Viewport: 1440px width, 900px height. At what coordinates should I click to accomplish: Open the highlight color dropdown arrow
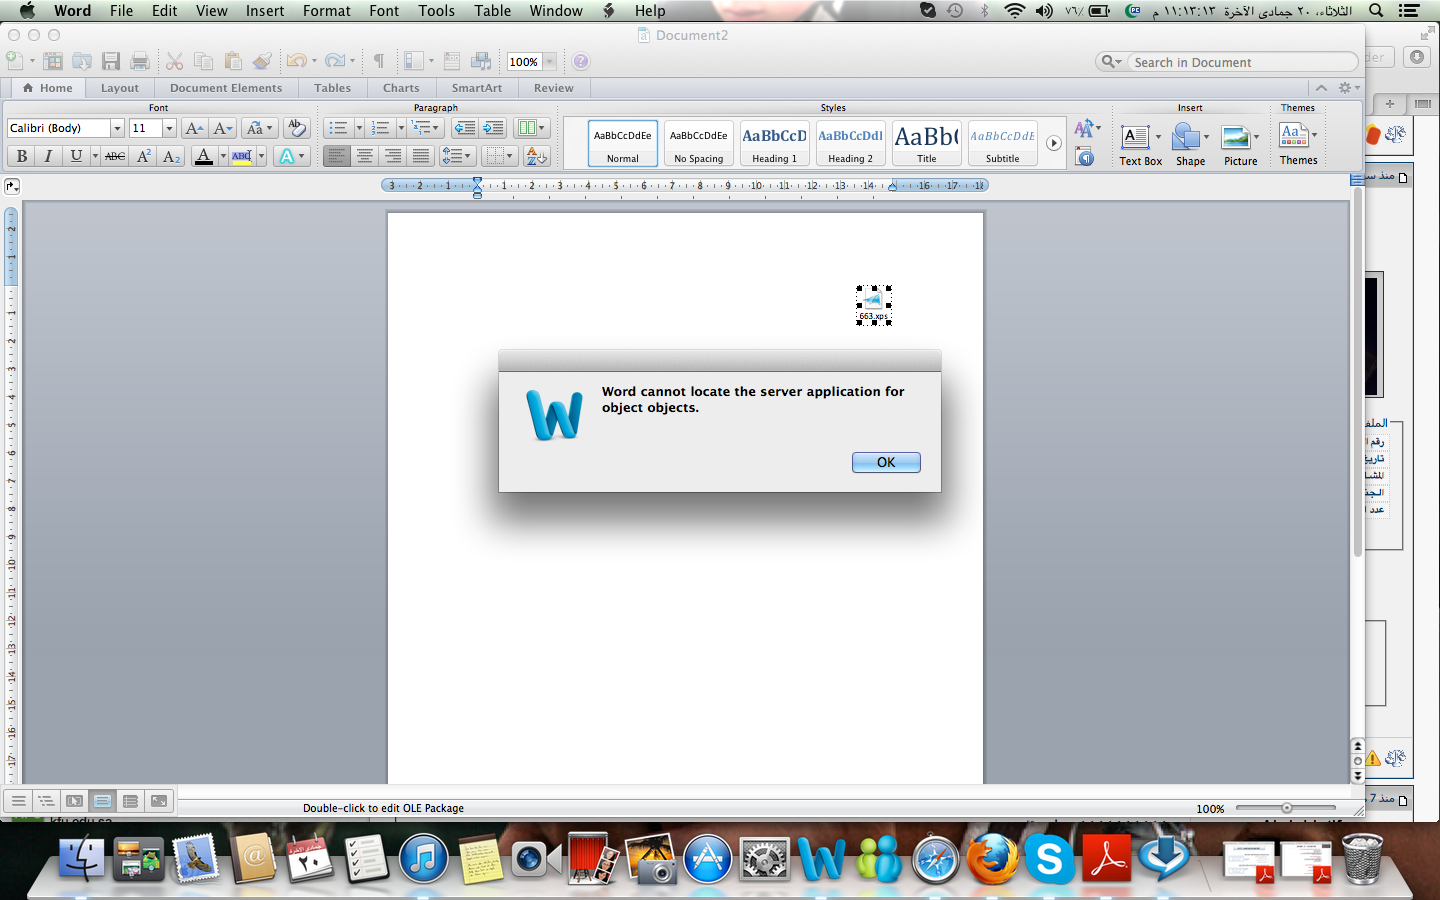[x=262, y=156]
